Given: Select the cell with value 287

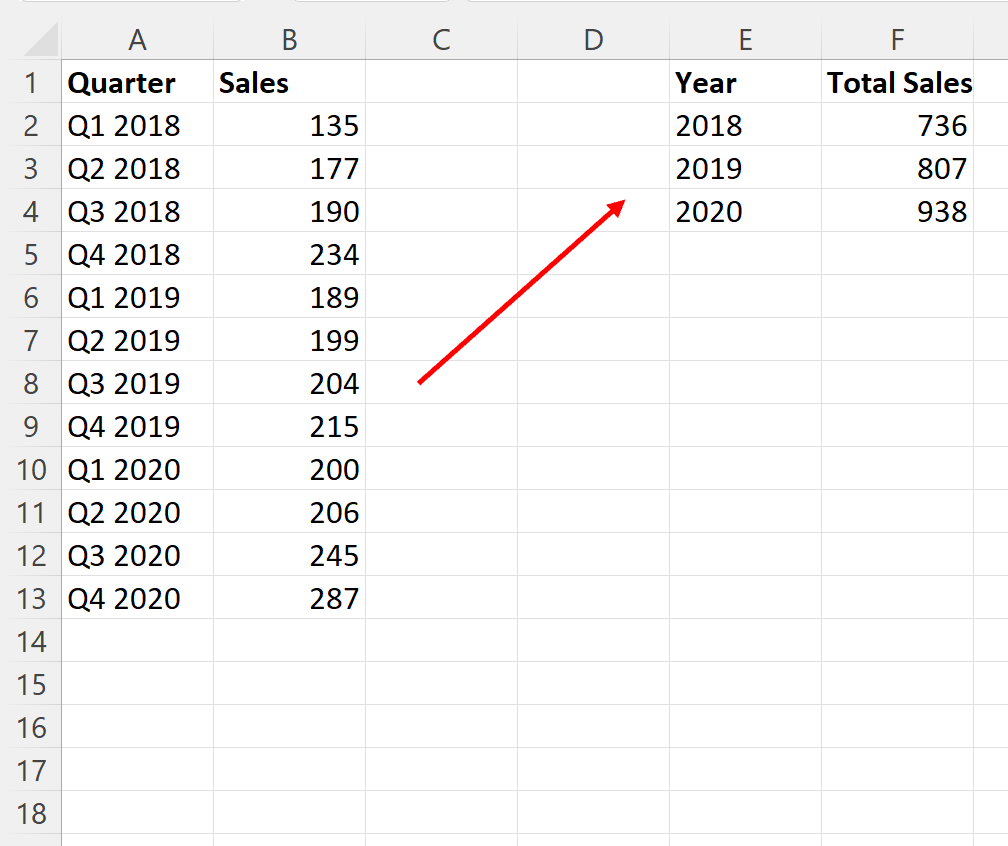Looking at the screenshot, I should 289,598.
